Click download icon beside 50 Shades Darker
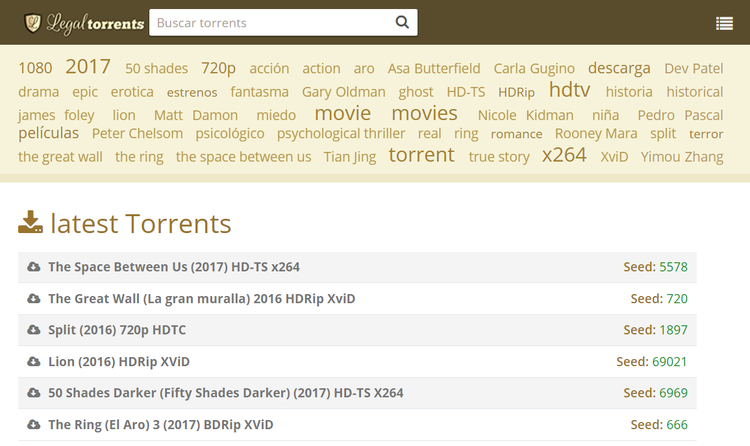Viewport: 750px width, 446px height. tap(34, 393)
